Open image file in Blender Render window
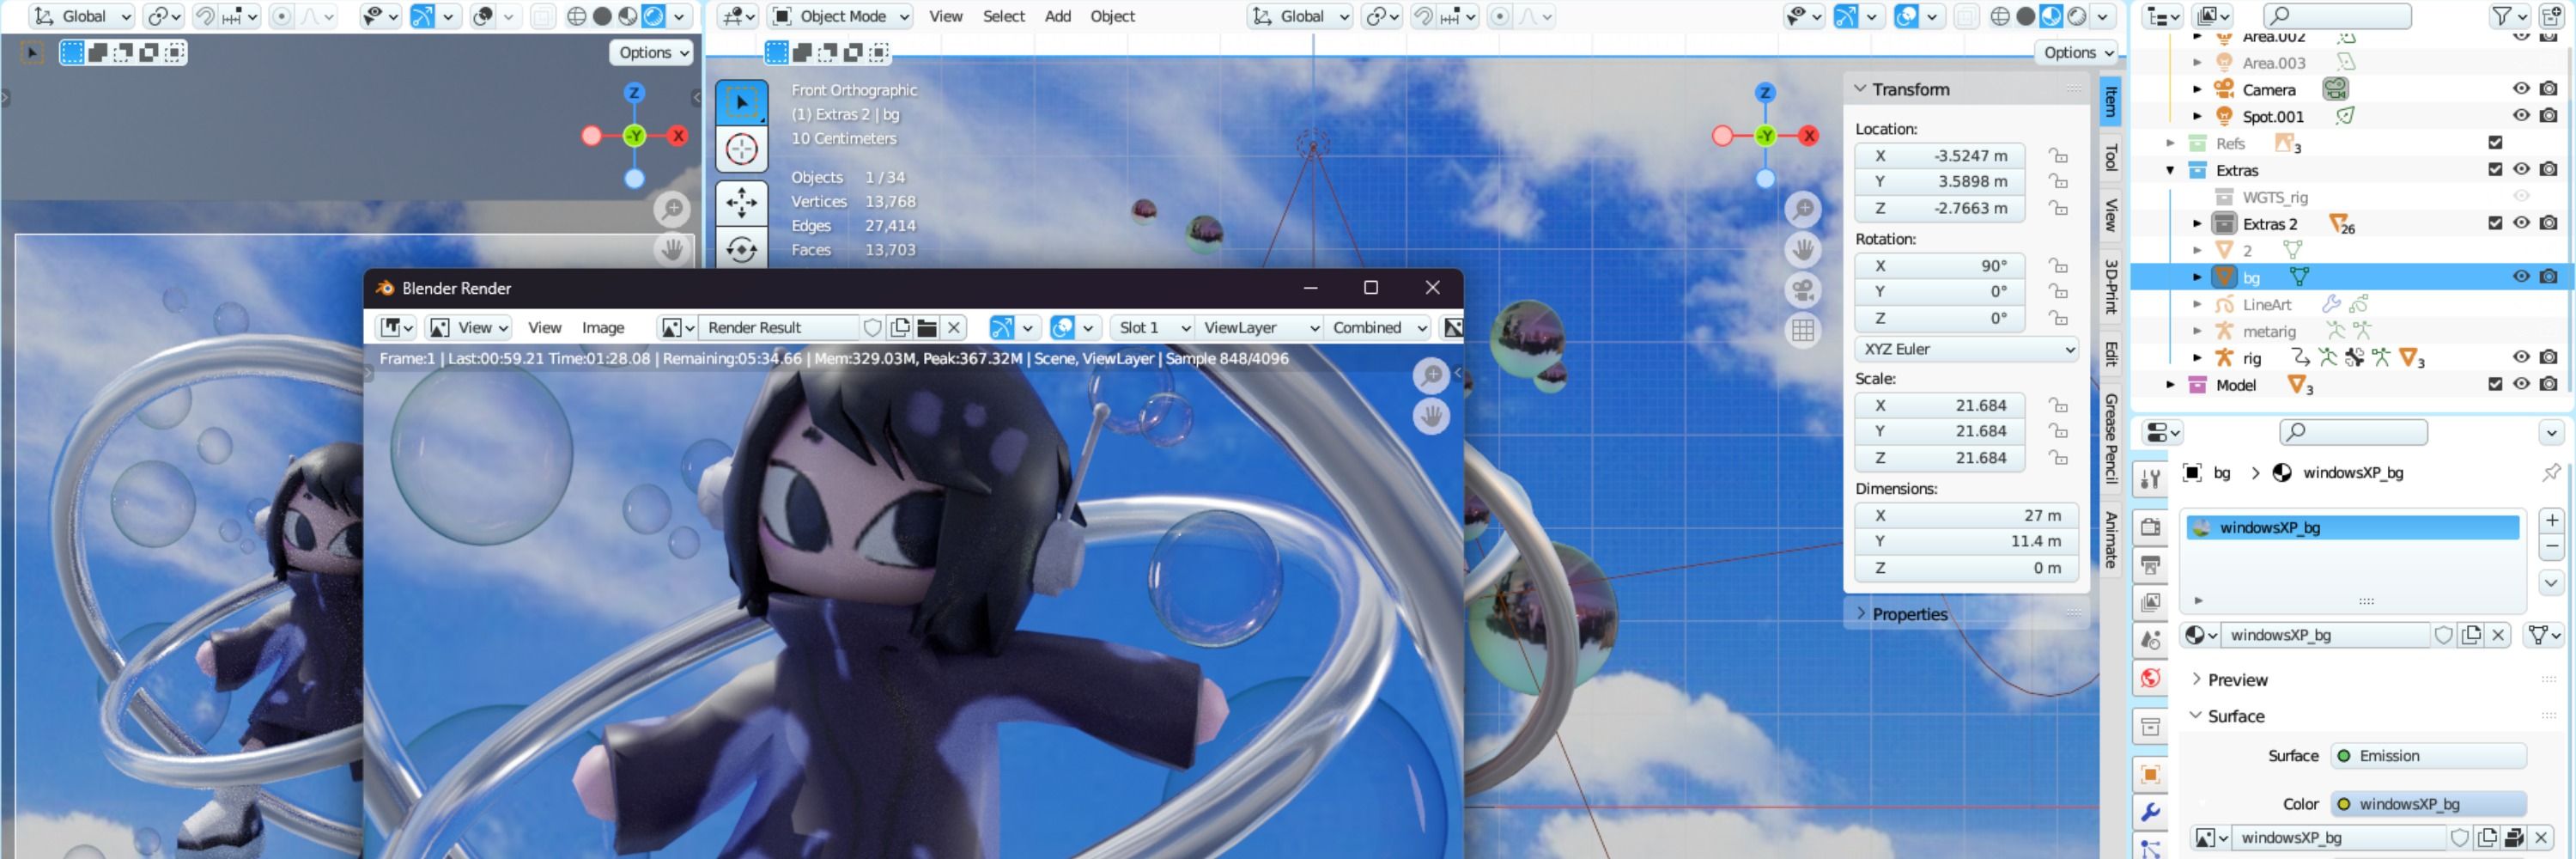 click(927, 328)
